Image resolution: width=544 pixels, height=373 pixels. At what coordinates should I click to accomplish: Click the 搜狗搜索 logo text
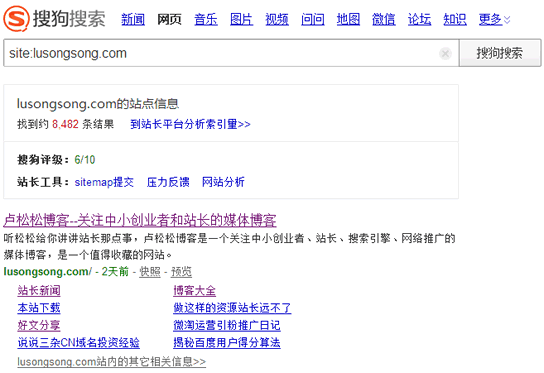pos(69,19)
